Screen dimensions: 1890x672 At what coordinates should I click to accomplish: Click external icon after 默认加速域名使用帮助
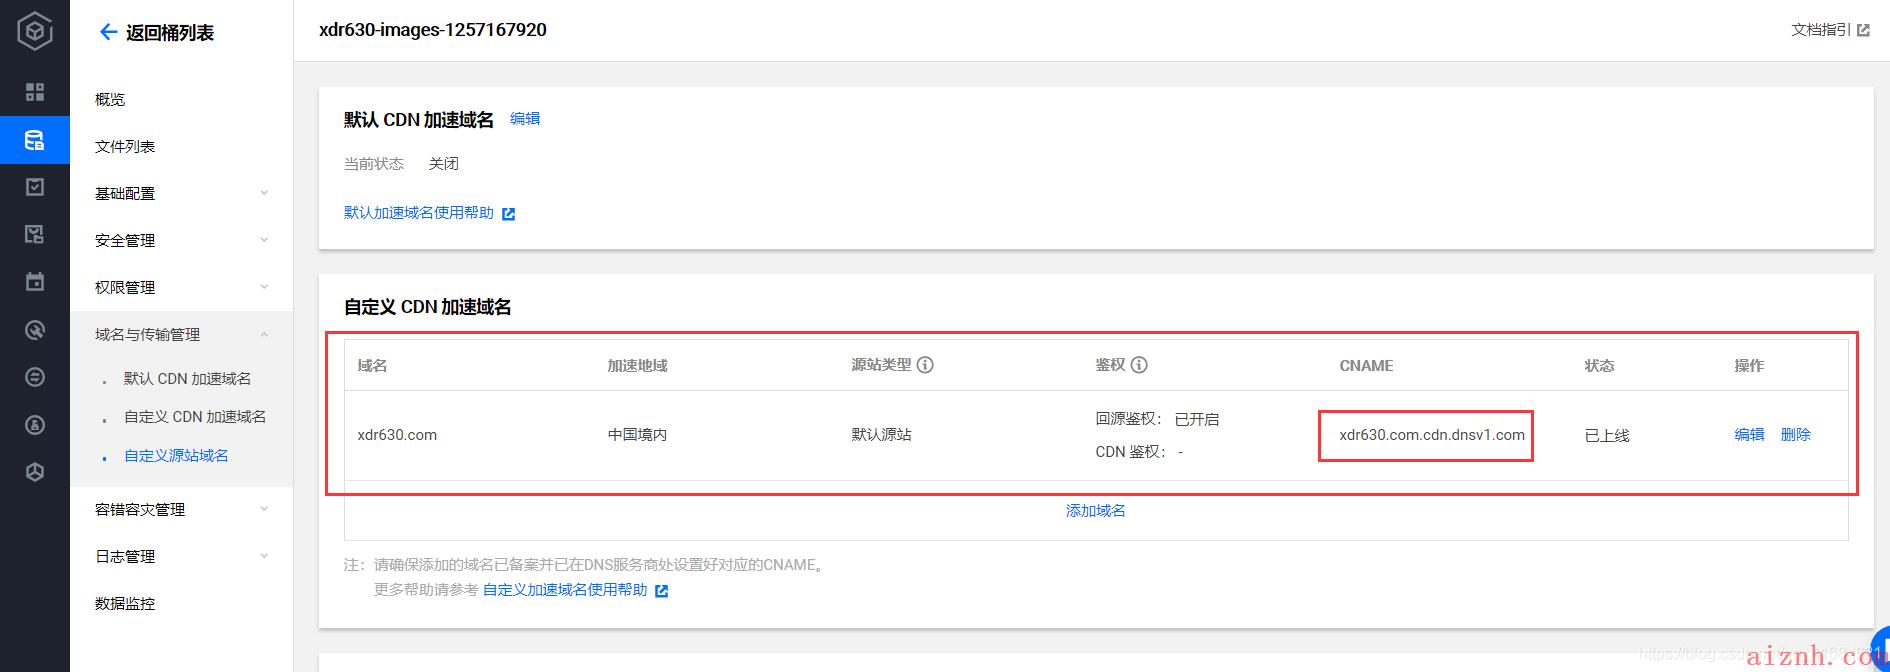[x=508, y=214]
